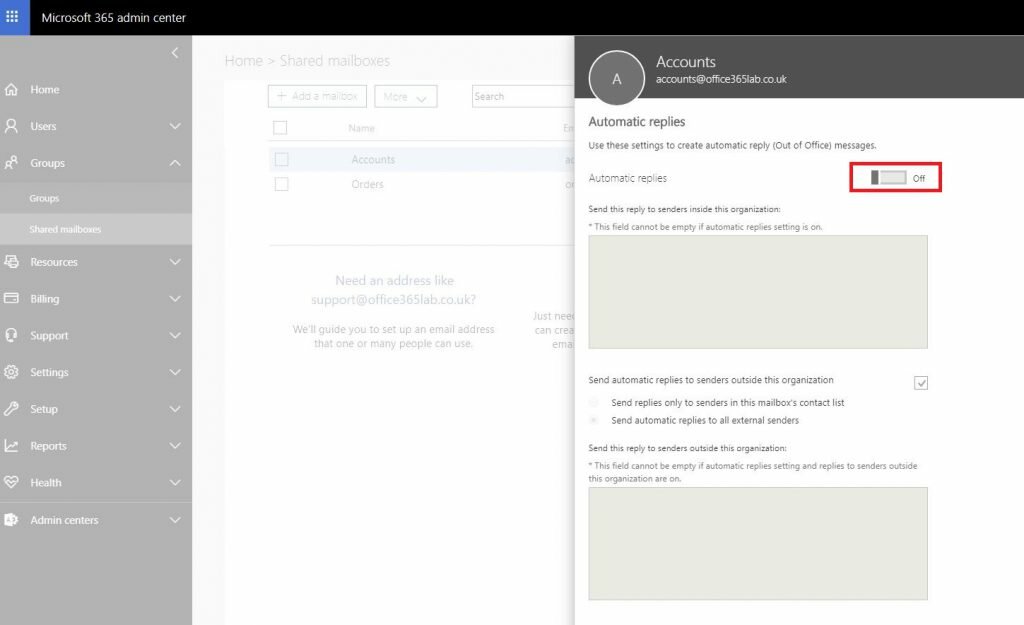The height and width of the screenshot is (625, 1024).
Task: Uncheck send replies to outside senders checkbox
Action: [x=921, y=383]
